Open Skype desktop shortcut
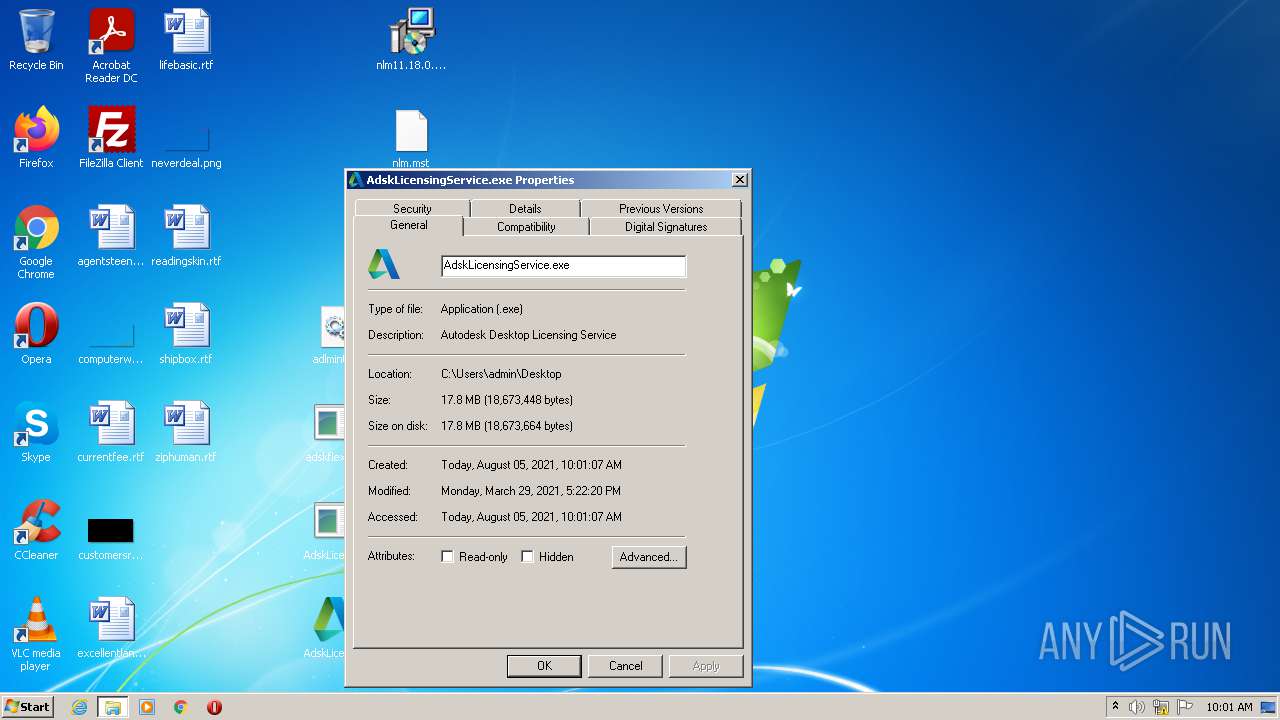 pyautogui.click(x=36, y=432)
